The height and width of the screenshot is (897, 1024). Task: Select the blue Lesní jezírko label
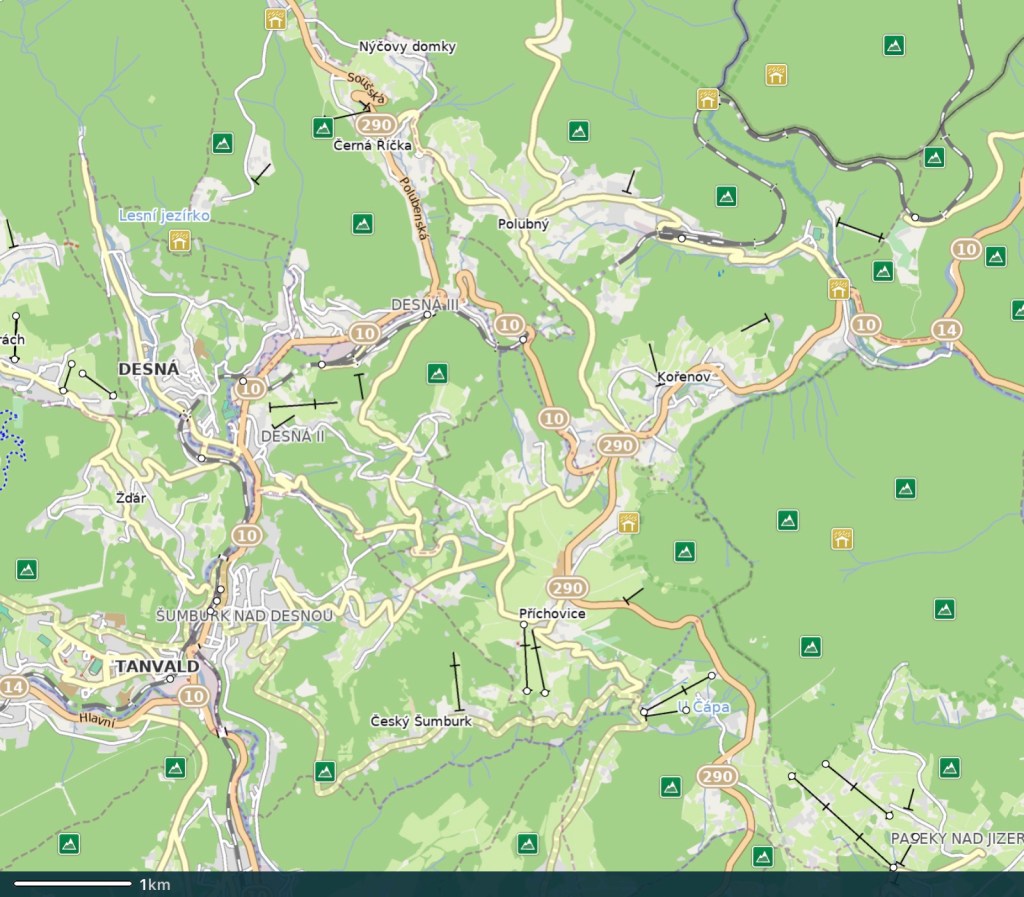[x=164, y=215]
